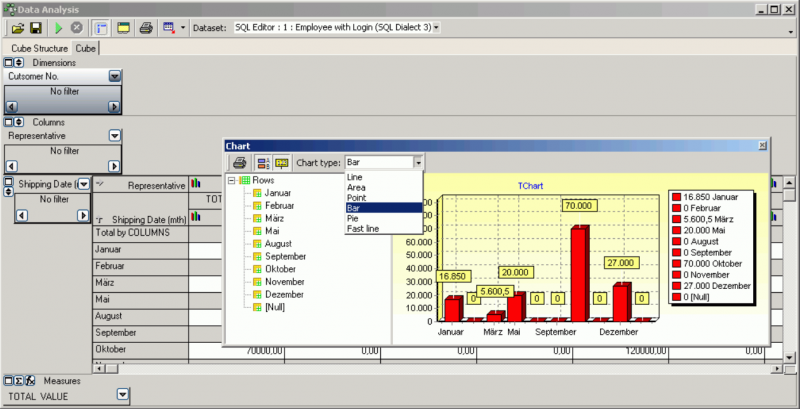Select August in the Rows tree
800x409 pixels.
pyautogui.click(x=278, y=244)
